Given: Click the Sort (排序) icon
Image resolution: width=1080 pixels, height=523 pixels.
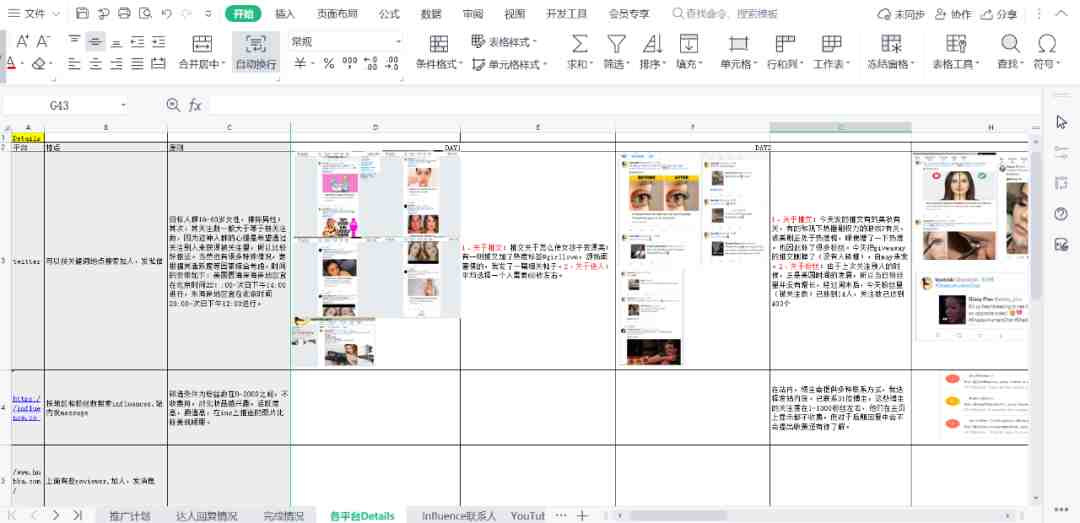Looking at the screenshot, I should pyautogui.click(x=653, y=43).
